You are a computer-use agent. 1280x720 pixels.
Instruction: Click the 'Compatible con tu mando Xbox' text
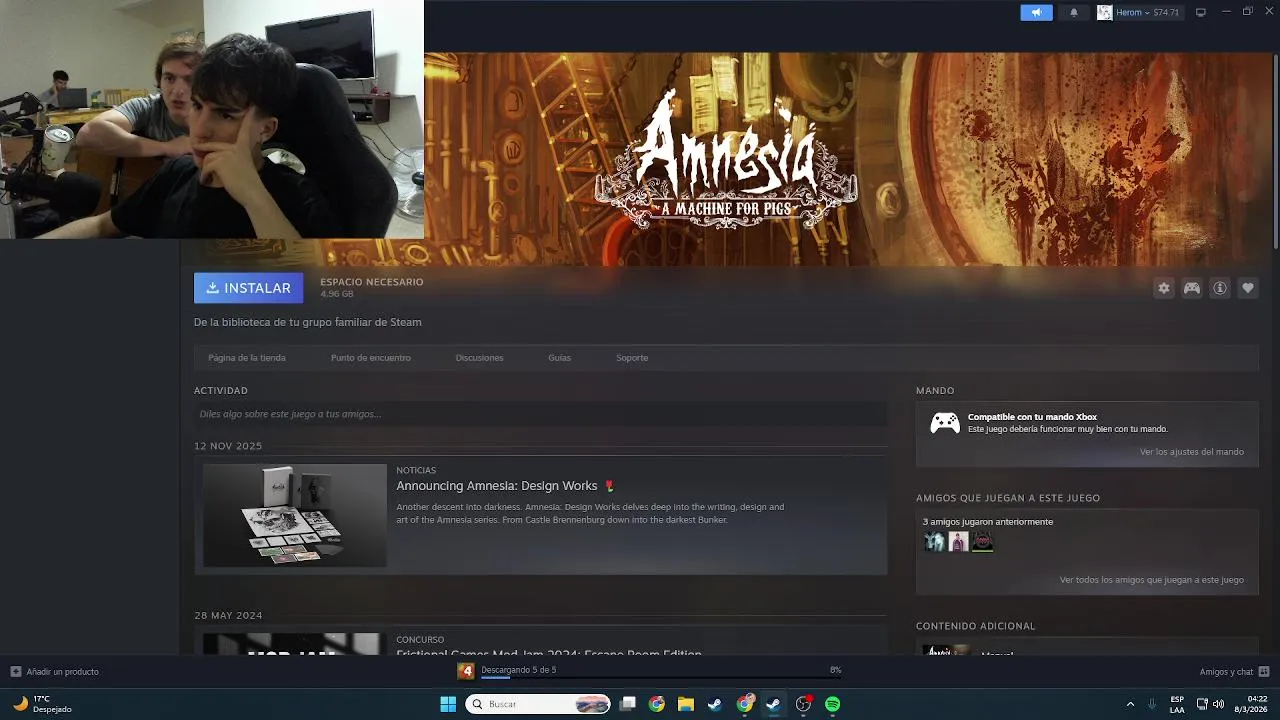tap(1032, 417)
